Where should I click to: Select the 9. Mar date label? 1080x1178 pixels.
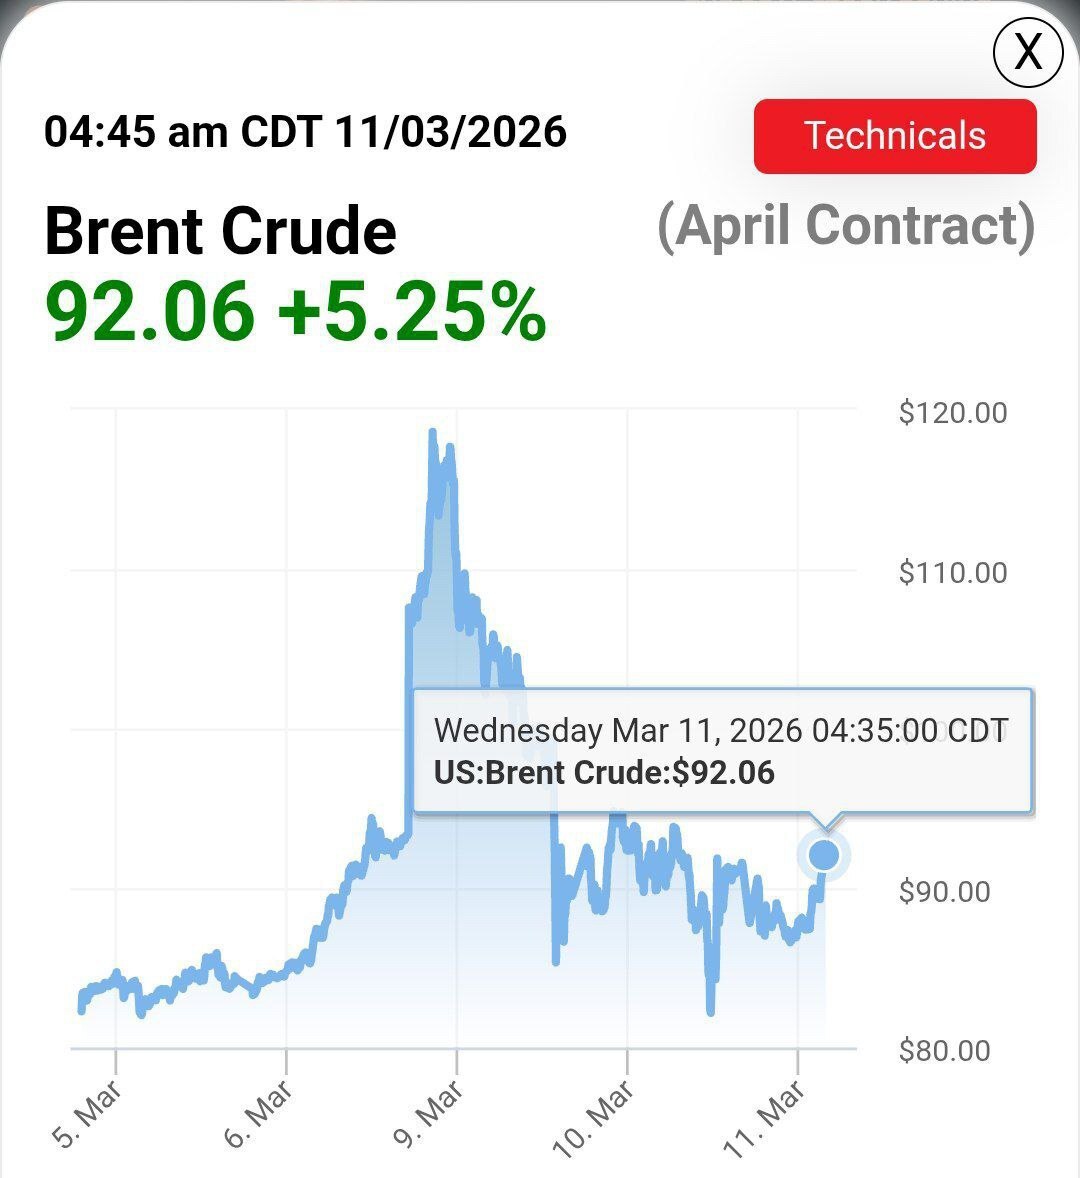coord(428,1112)
